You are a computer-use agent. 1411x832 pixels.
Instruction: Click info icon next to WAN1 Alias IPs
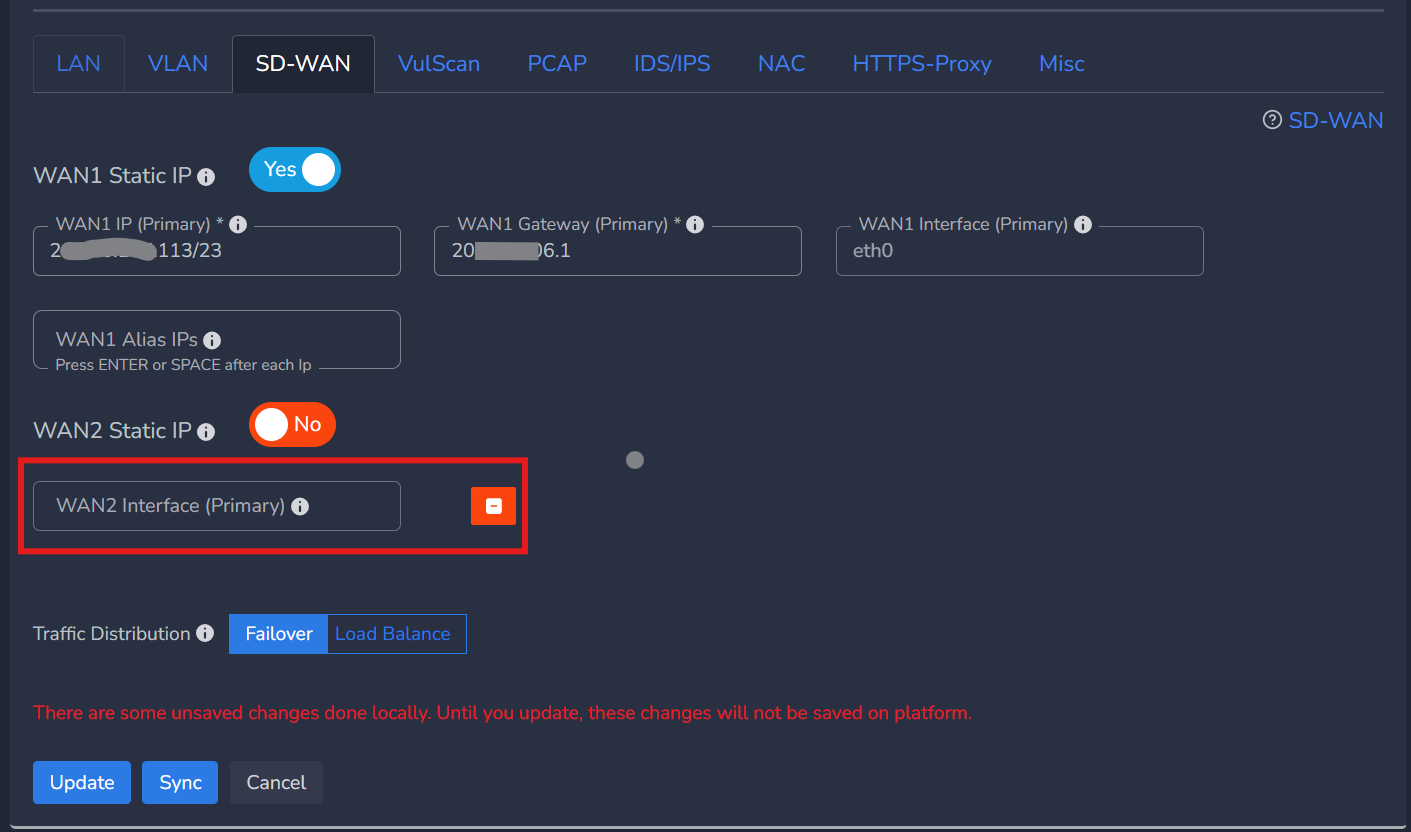[x=212, y=341]
